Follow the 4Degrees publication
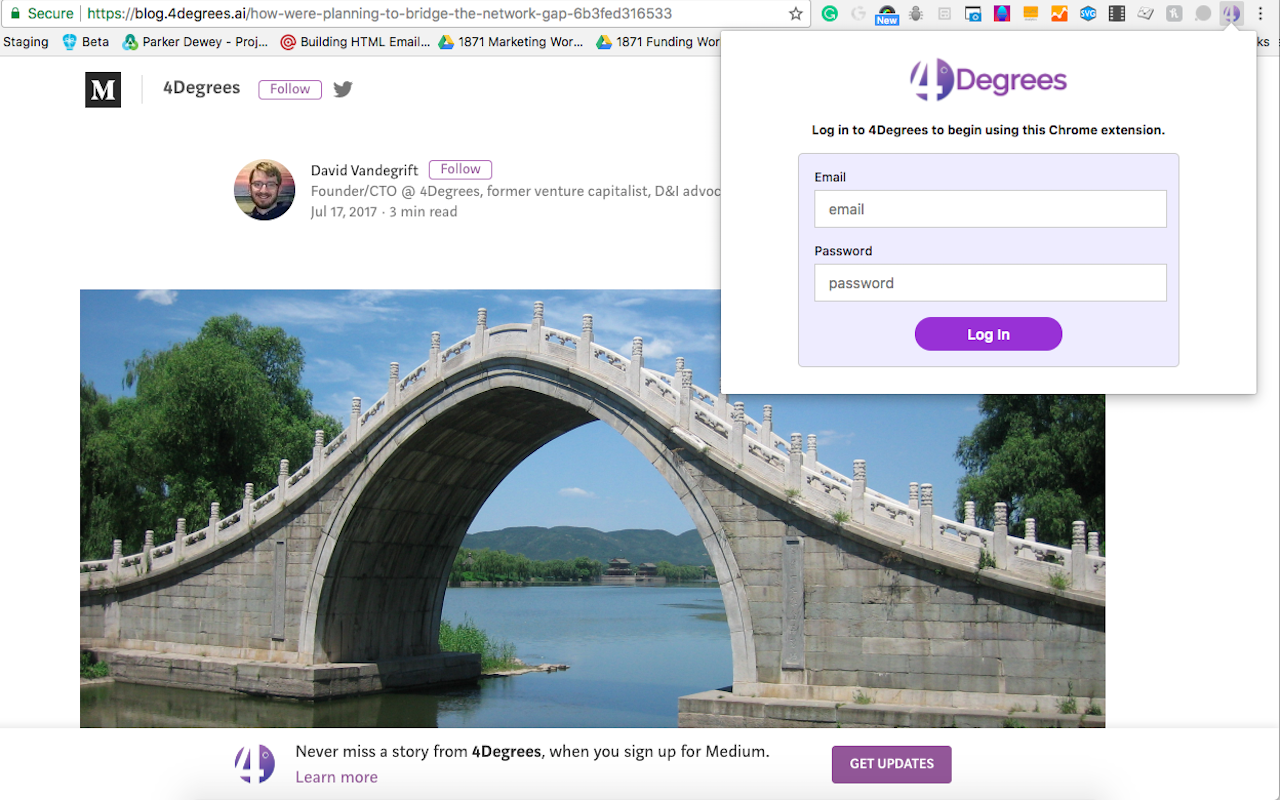Image resolution: width=1280 pixels, height=800 pixels. pos(290,89)
